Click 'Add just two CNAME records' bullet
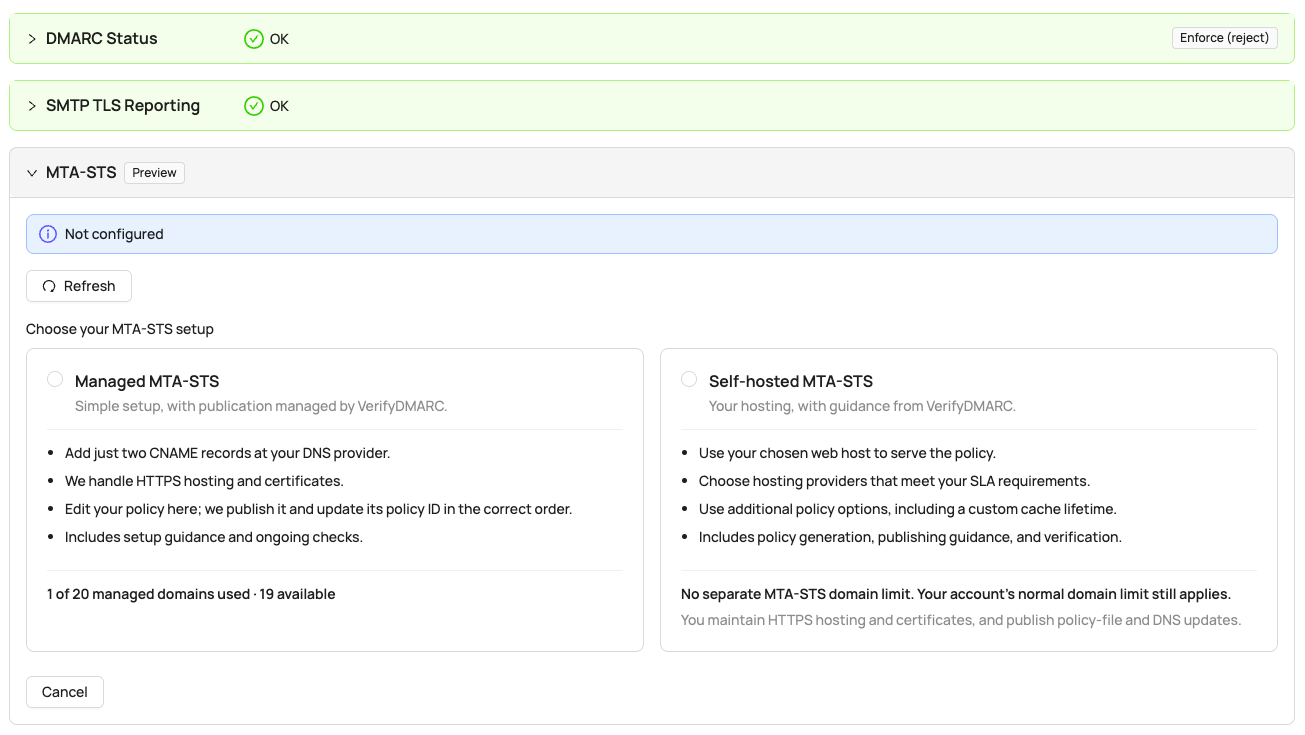 [228, 453]
